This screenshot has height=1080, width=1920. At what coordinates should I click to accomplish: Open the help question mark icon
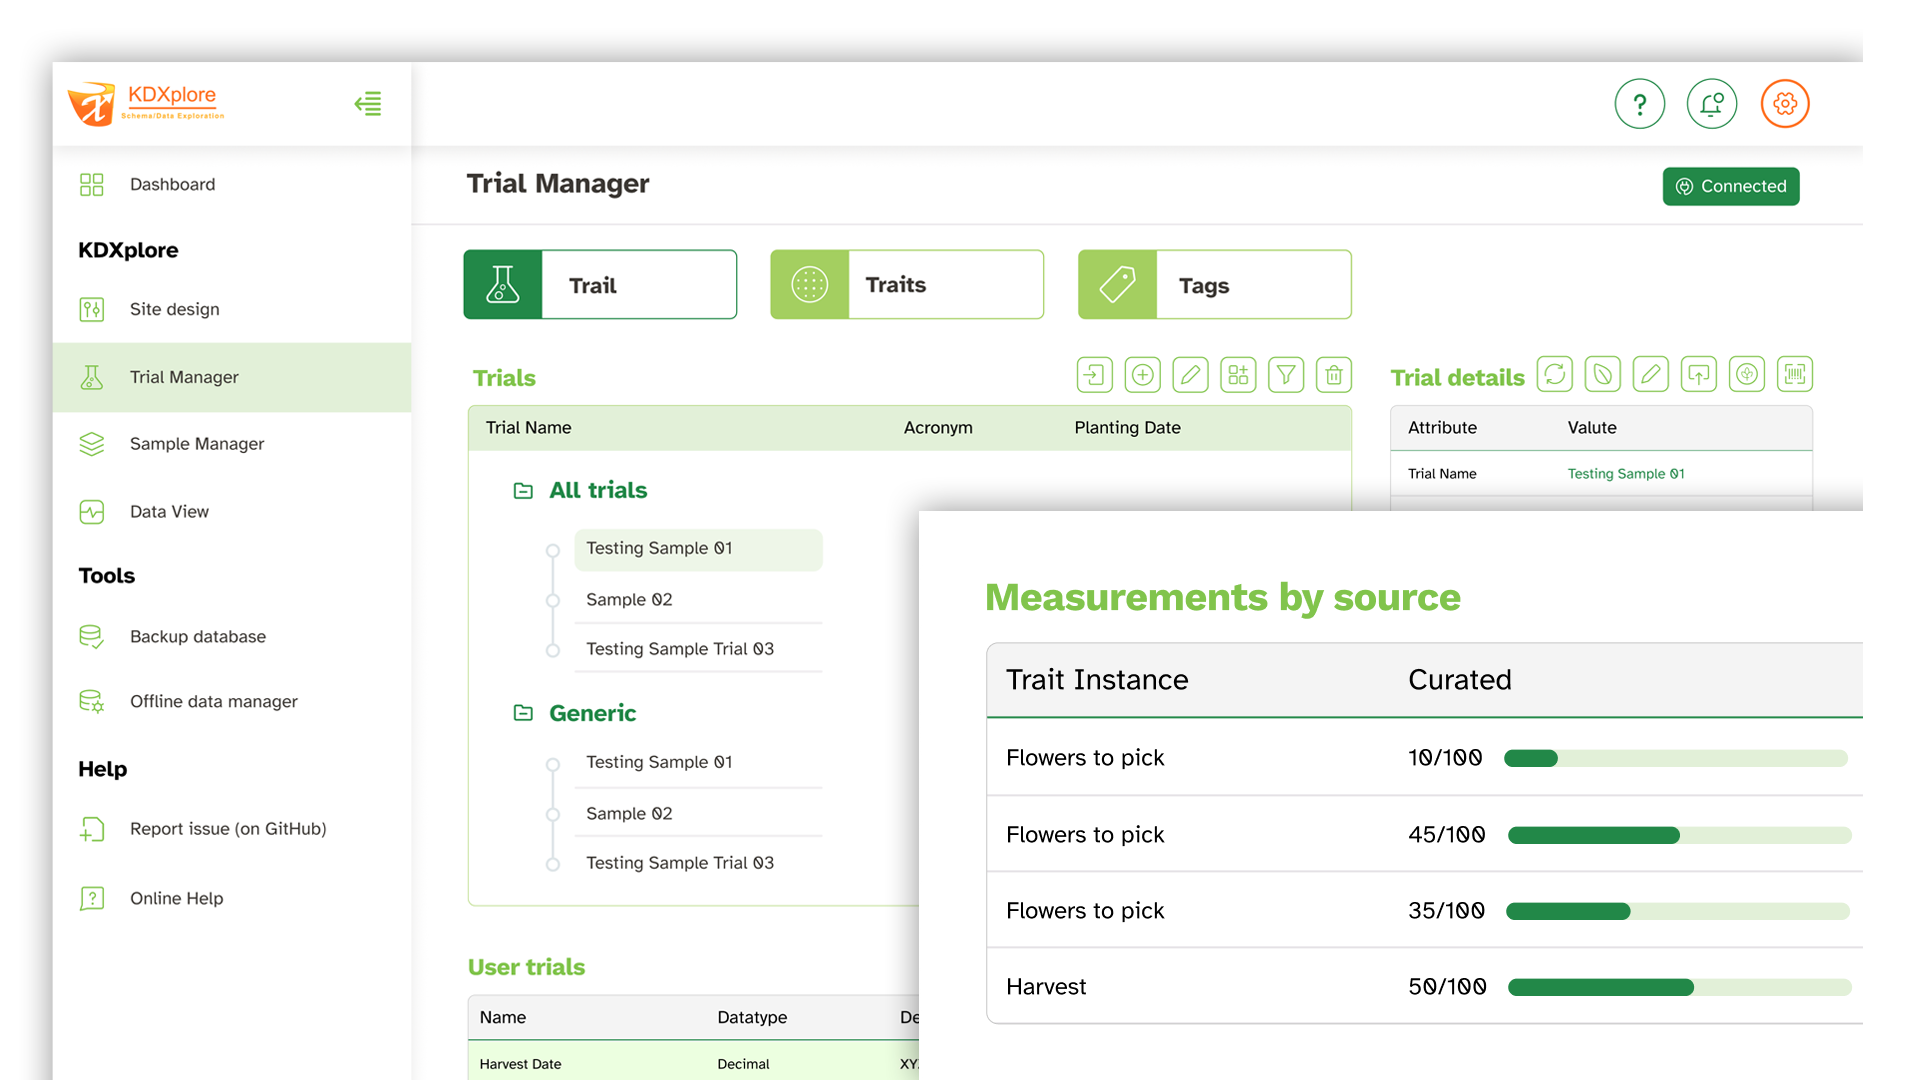(x=1640, y=104)
